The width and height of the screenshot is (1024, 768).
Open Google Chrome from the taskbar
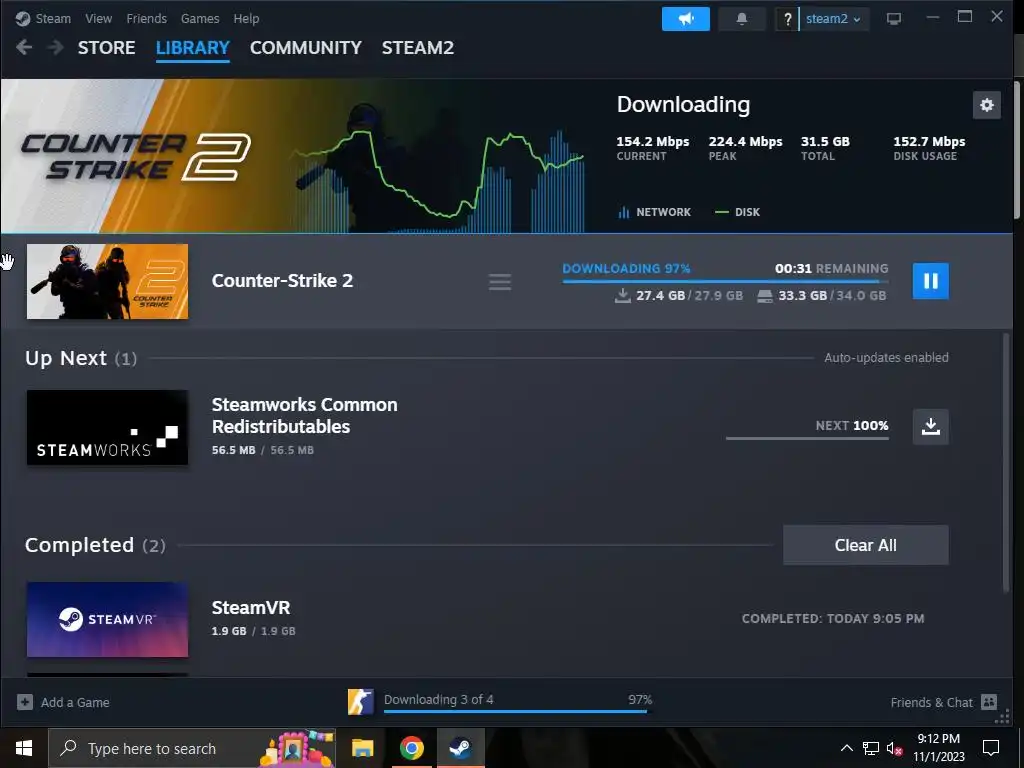[x=411, y=748]
